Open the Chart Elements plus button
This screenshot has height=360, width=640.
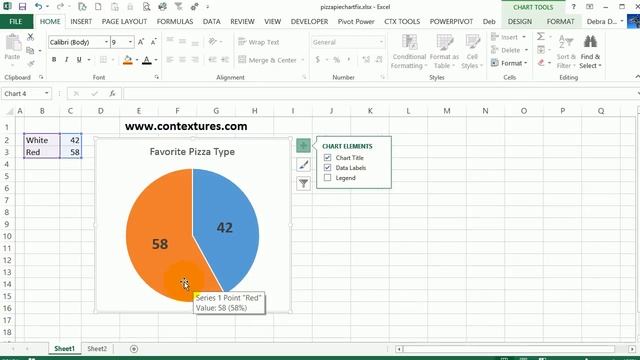tap(303, 146)
